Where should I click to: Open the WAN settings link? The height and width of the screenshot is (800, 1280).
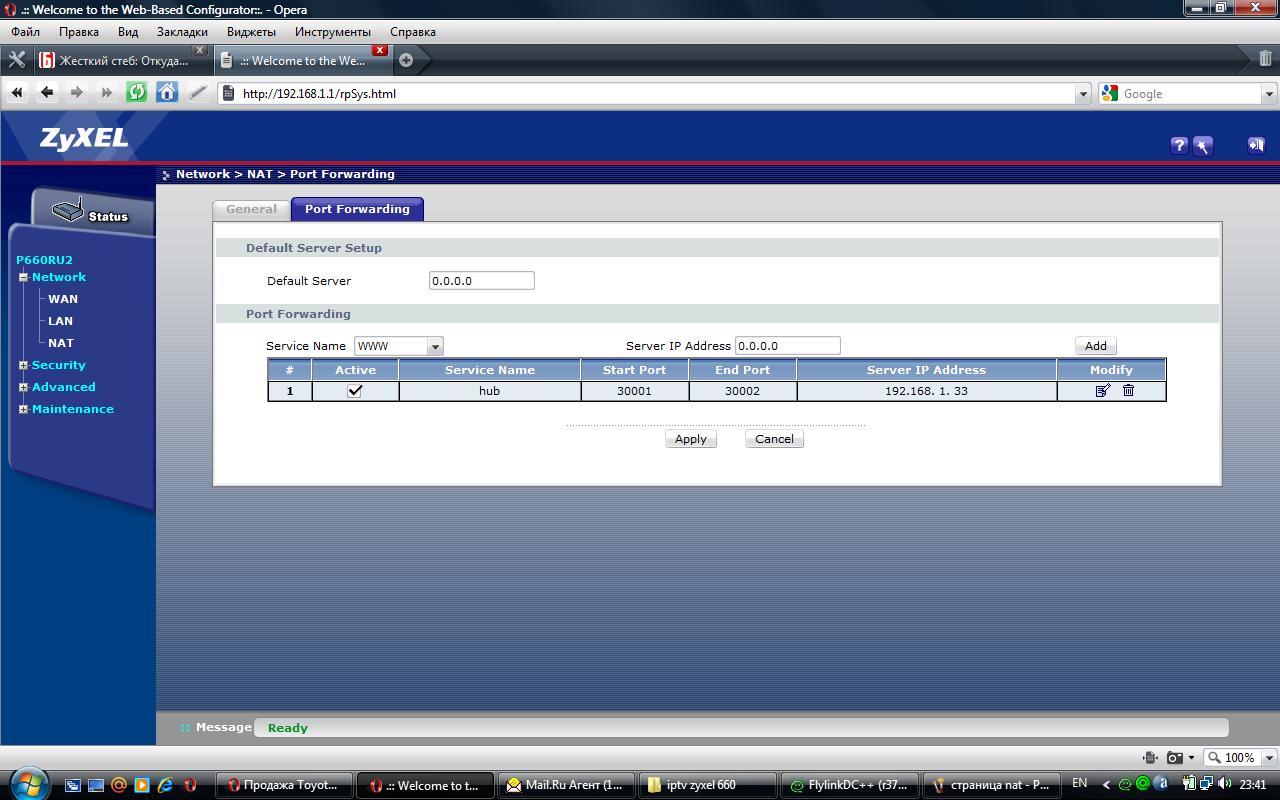pyautogui.click(x=63, y=299)
